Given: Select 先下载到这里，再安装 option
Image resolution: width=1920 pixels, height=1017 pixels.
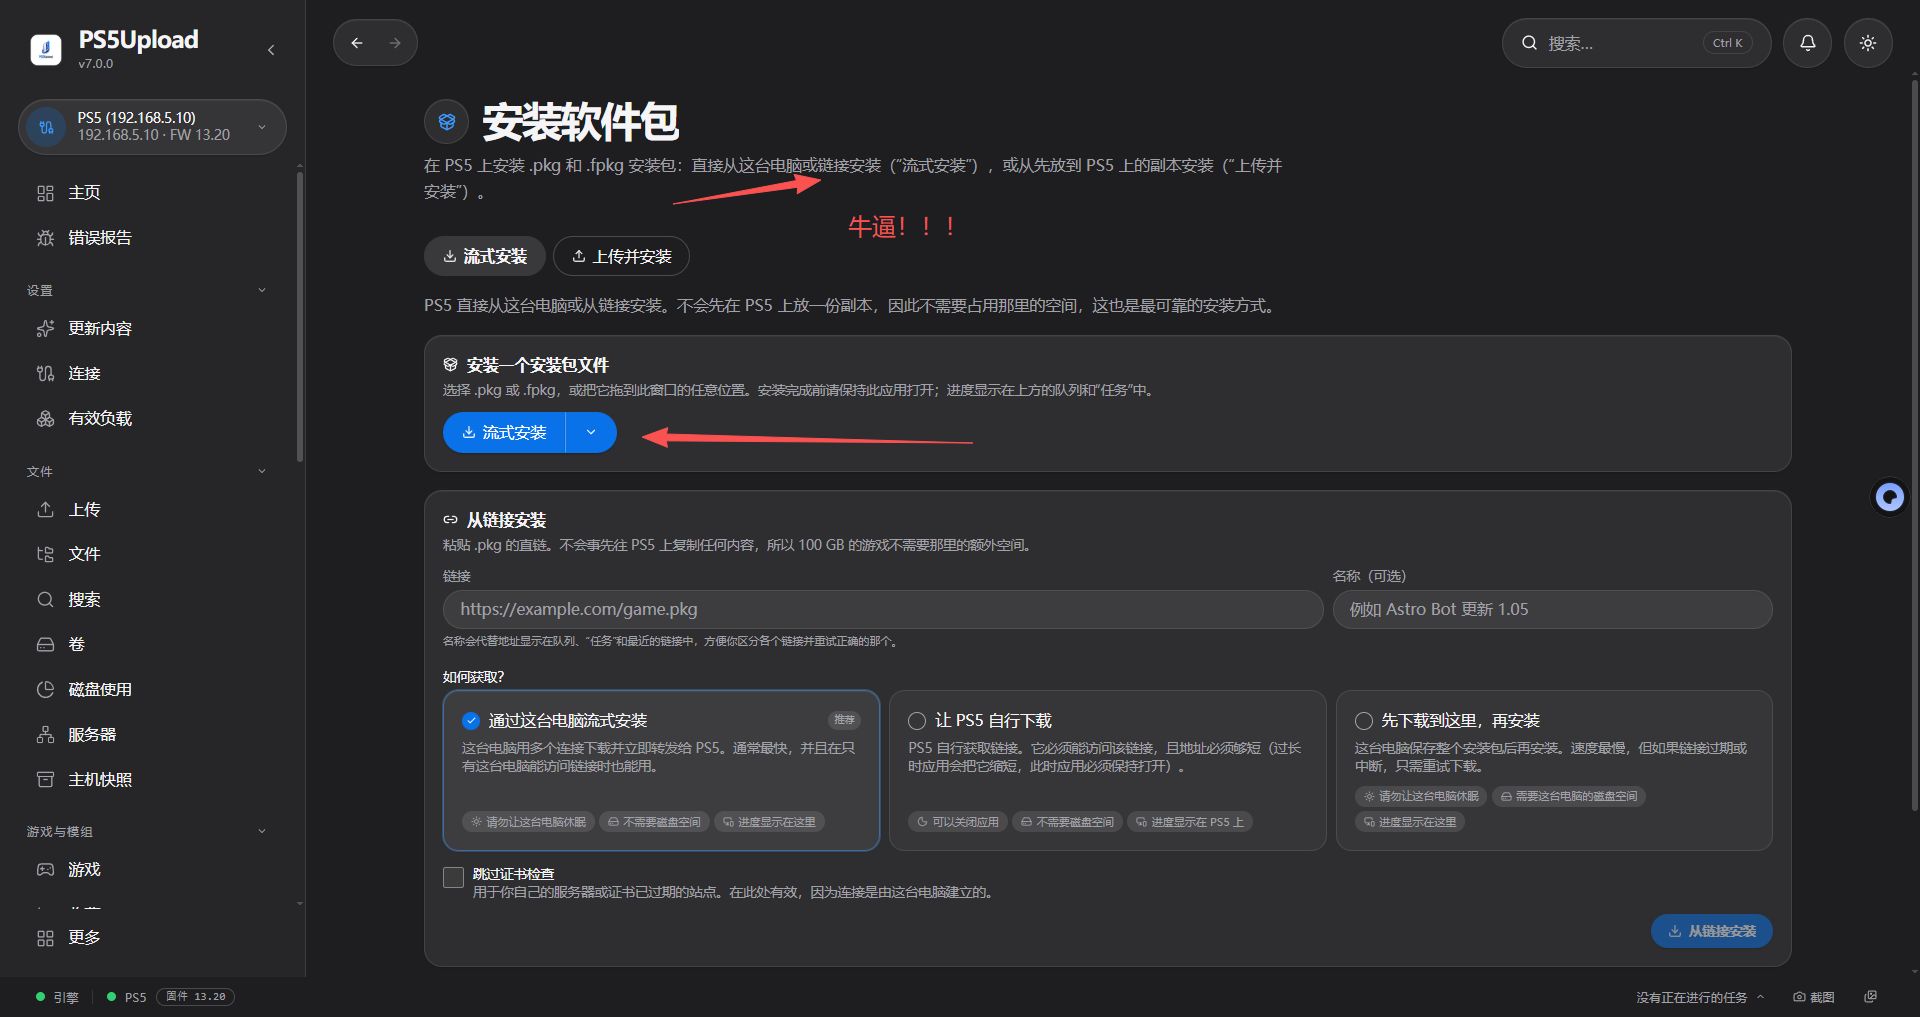Looking at the screenshot, I should (1554, 770).
